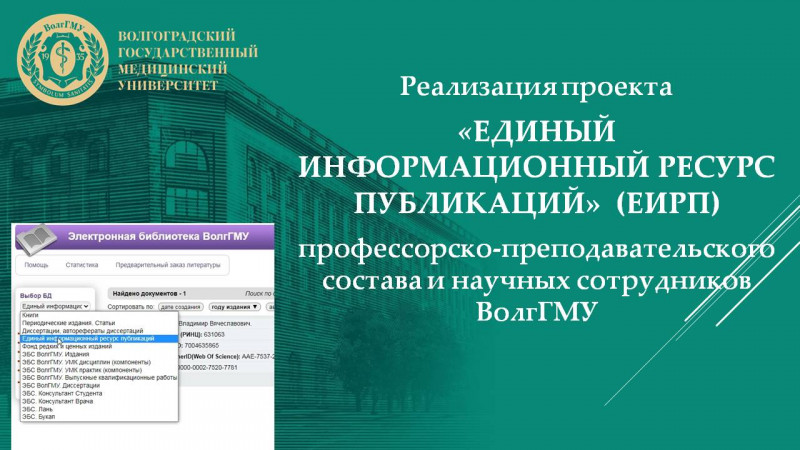This screenshot has width=800, height=450.
Task: Click the Единый информационный ресурс публикаций (ЕИРП) title
Action: pyautogui.click(x=537, y=167)
